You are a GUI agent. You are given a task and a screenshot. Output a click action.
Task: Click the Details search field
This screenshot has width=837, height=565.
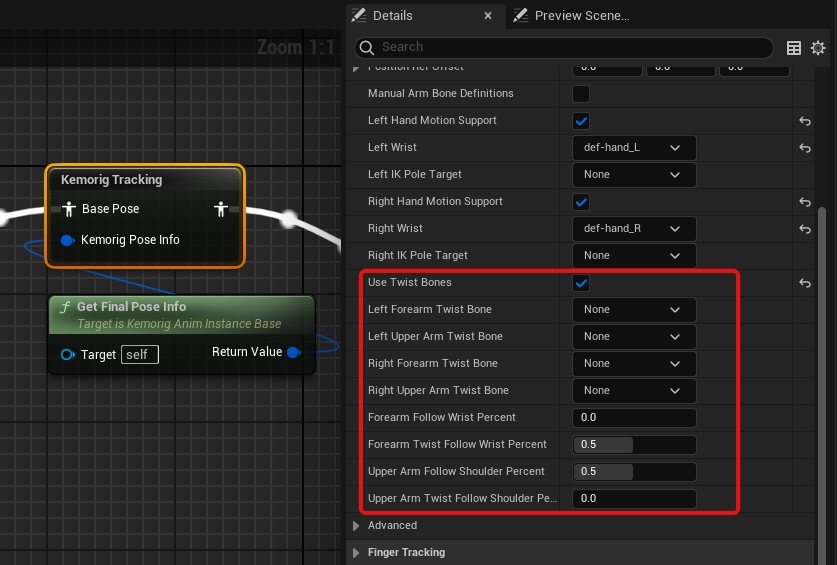(x=570, y=47)
